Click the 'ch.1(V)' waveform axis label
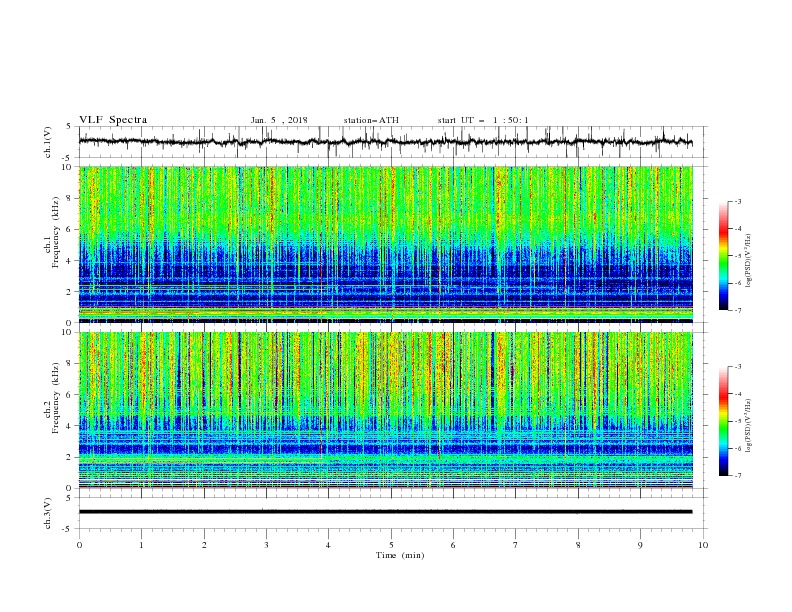This screenshot has height=612, width=792. (x=48, y=142)
